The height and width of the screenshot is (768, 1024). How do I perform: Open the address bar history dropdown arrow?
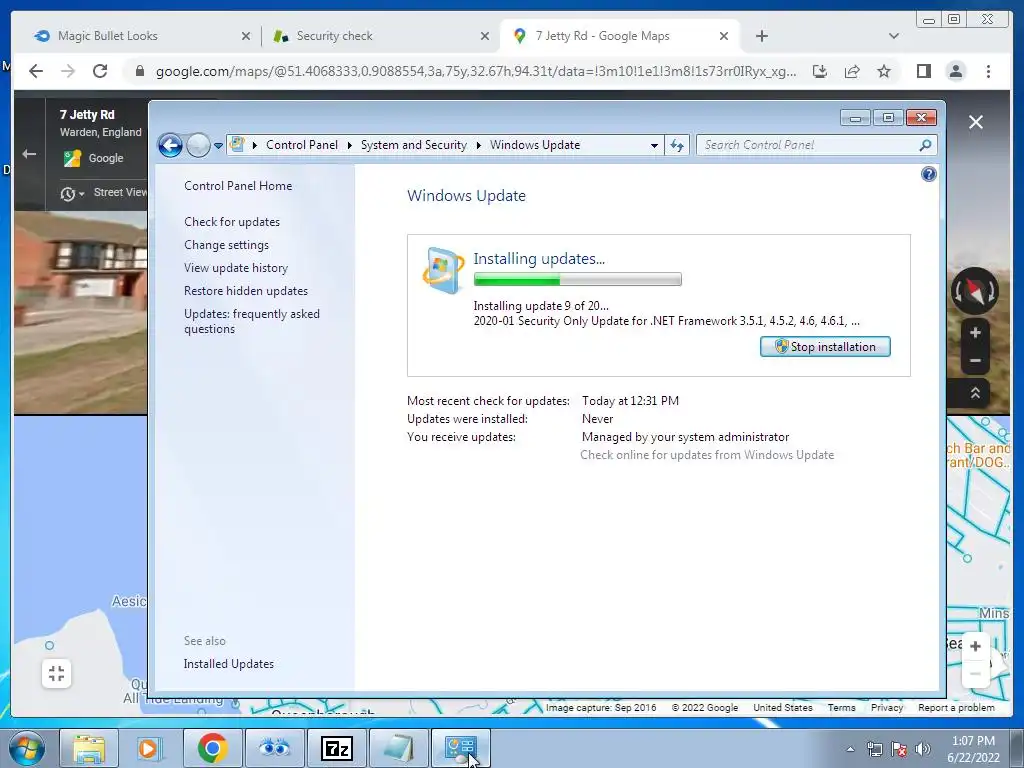click(x=654, y=146)
